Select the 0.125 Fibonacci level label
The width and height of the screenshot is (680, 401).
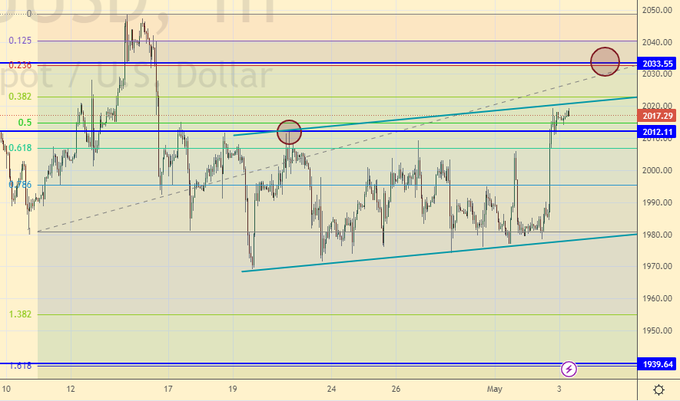point(19,41)
